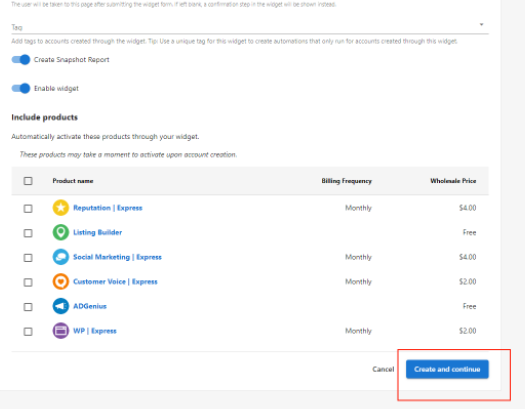Click the WP Express purple icon
Screen dimensions: 525x409
click(x=61, y=331)
